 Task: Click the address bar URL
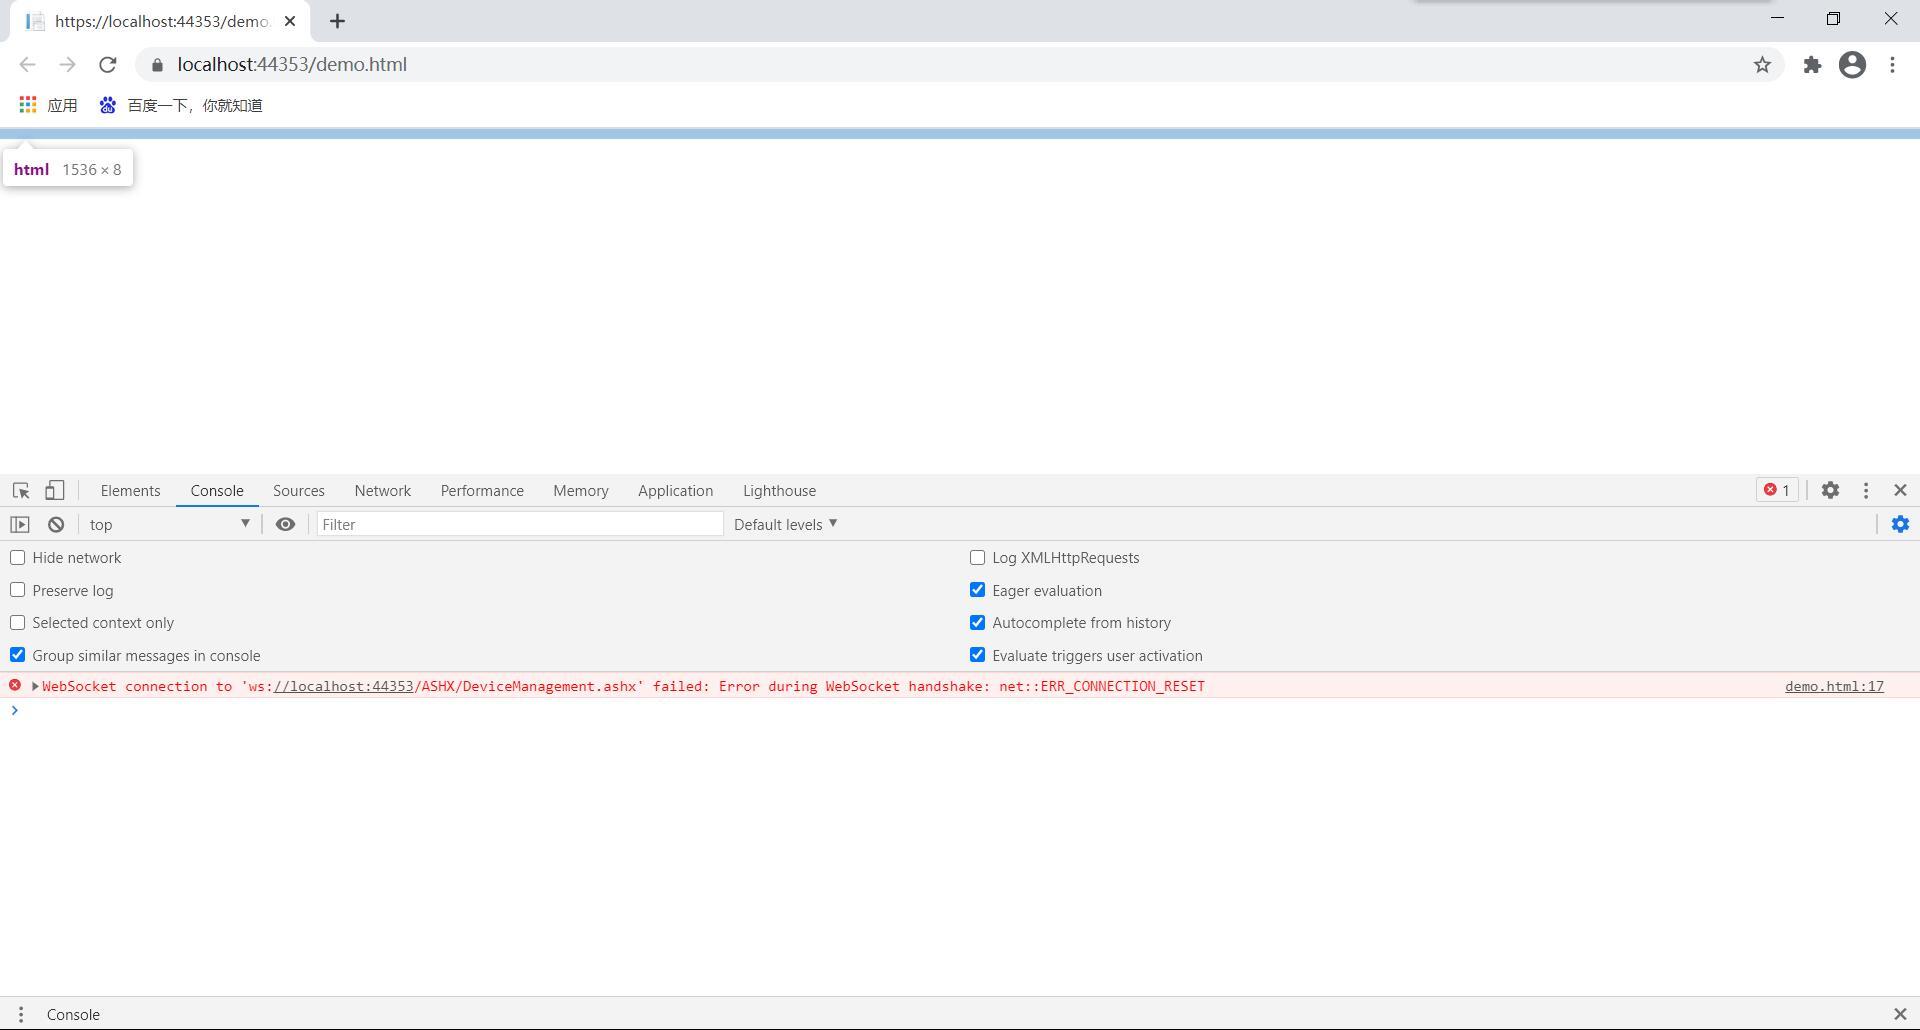[x=292, y=65]
